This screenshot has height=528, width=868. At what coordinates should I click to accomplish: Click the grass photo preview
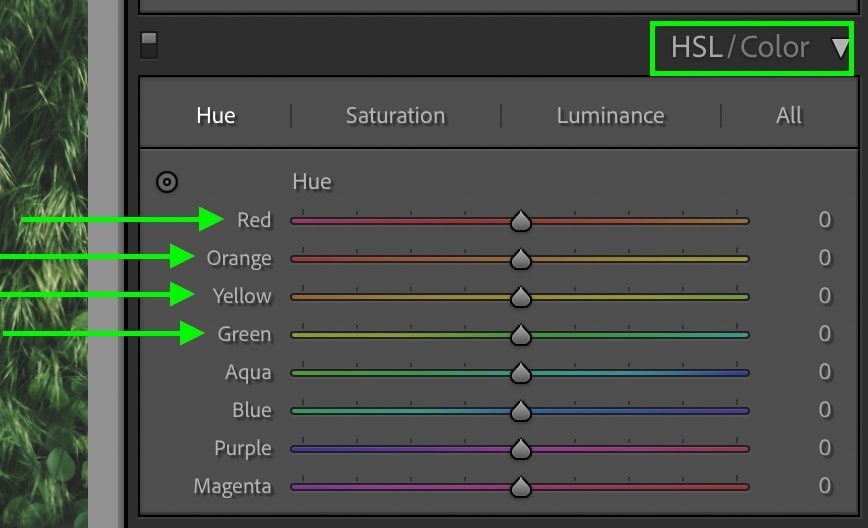[44, 264]
